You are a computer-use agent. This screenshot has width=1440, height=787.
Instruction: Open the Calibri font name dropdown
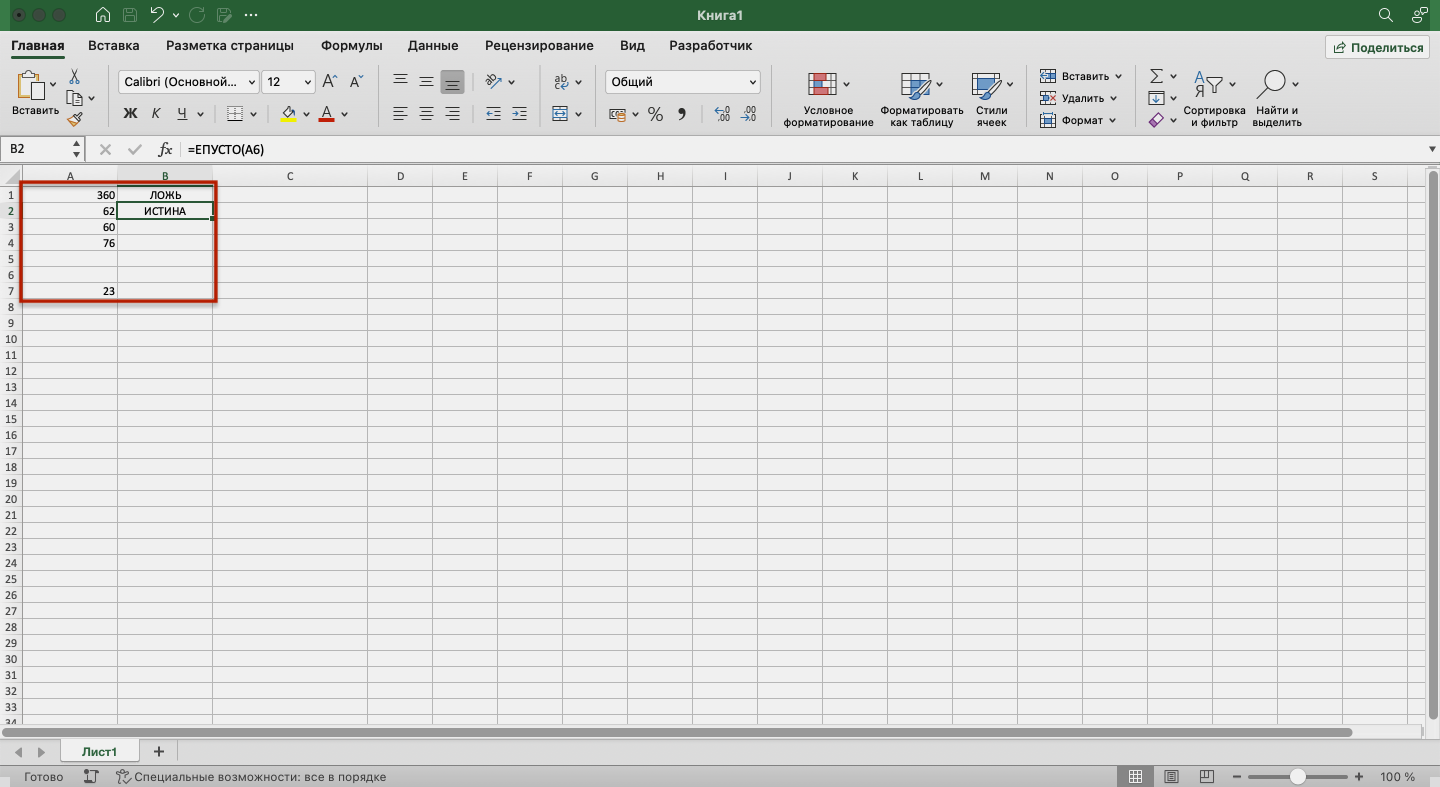(x=187, y=82)
